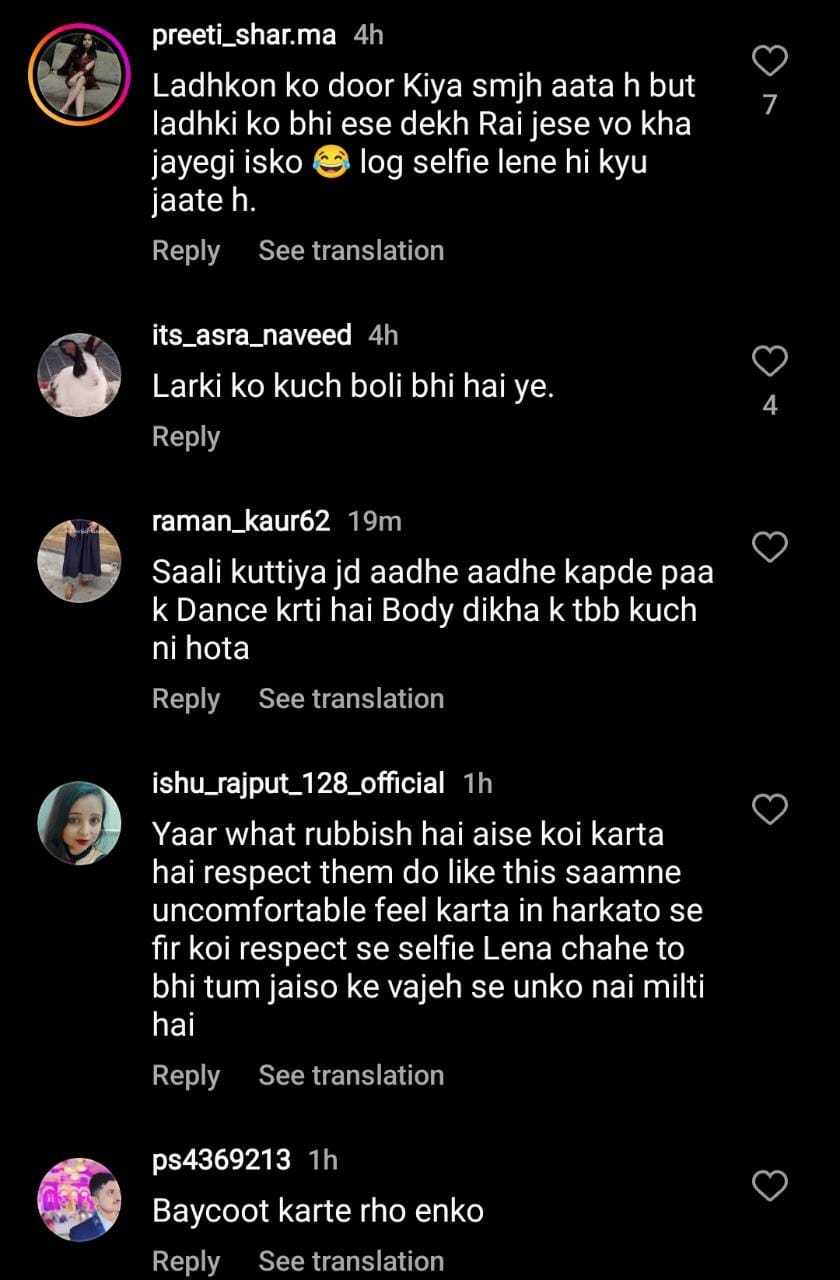Screen dimensions: 840x1280
Task: Open its_asra_naveed's rabbit avatar
Action: [x=79, y=375]
